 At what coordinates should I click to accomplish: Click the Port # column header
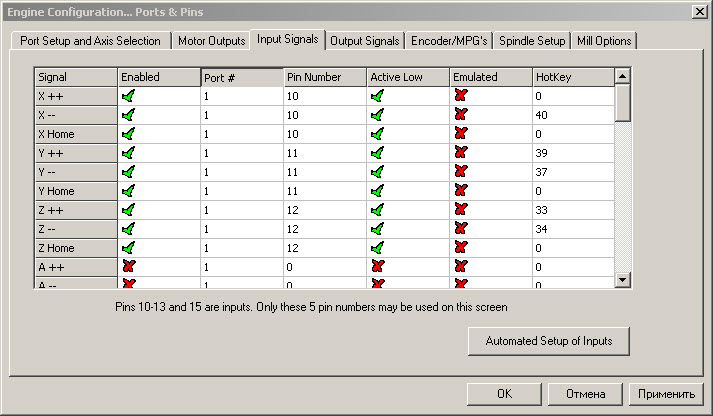point(242,78)
